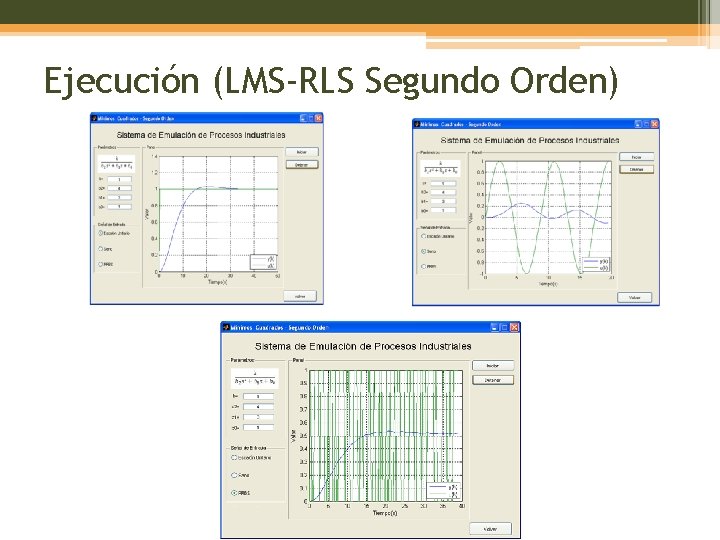Close the step-response window
The height and width of the screenshot is (540, 720).
[319, 118]
